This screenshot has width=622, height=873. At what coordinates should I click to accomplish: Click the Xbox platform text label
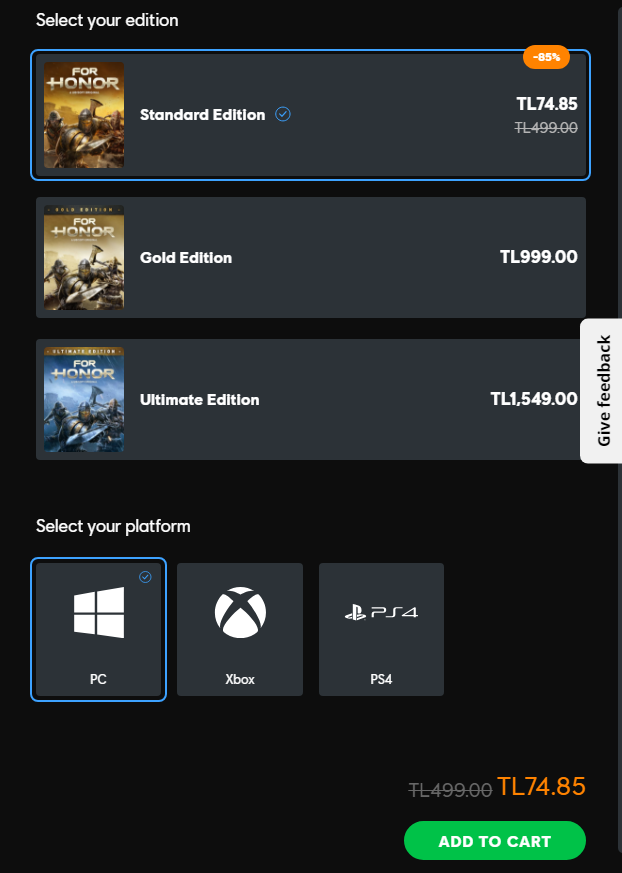coord(240,679)
